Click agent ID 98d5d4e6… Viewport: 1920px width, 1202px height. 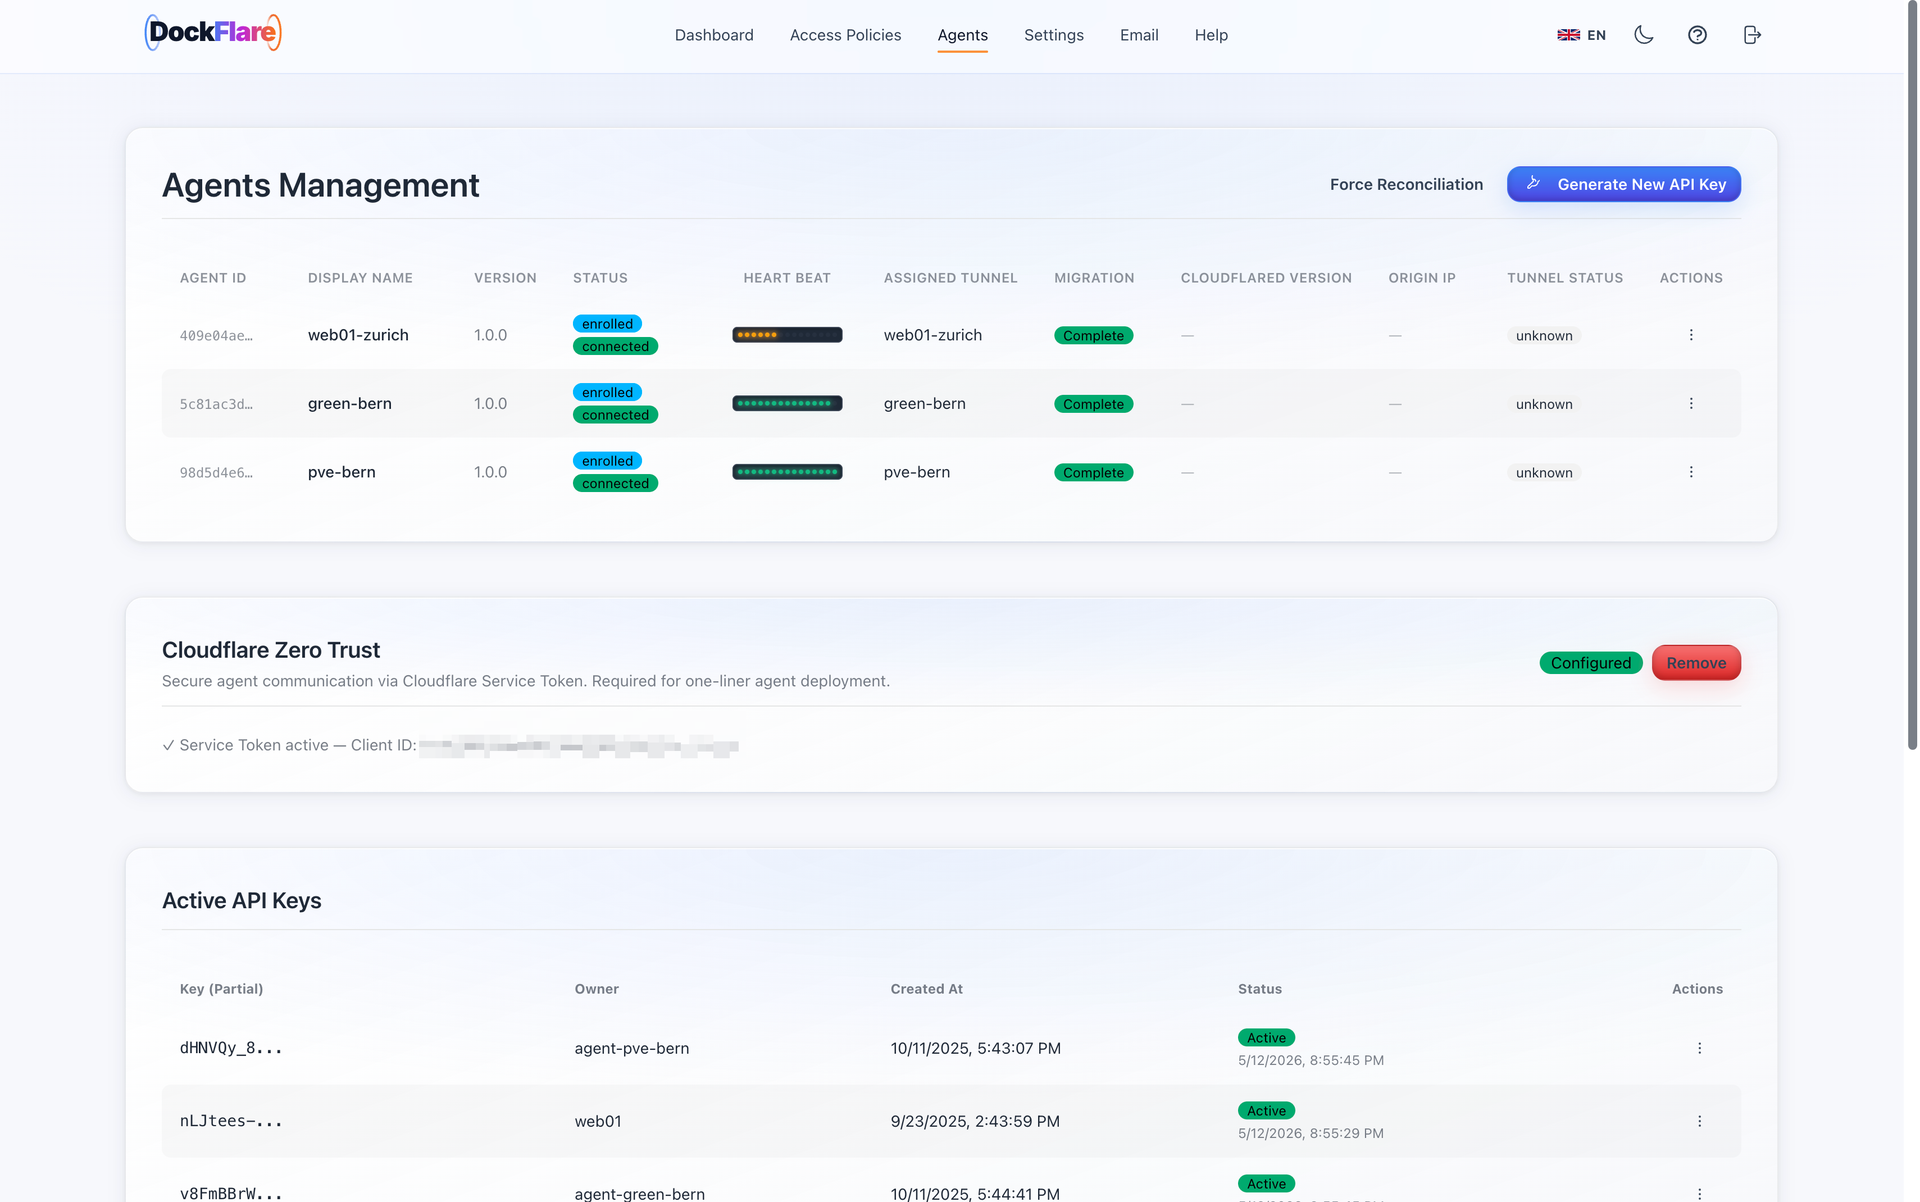tap(216, 473)
